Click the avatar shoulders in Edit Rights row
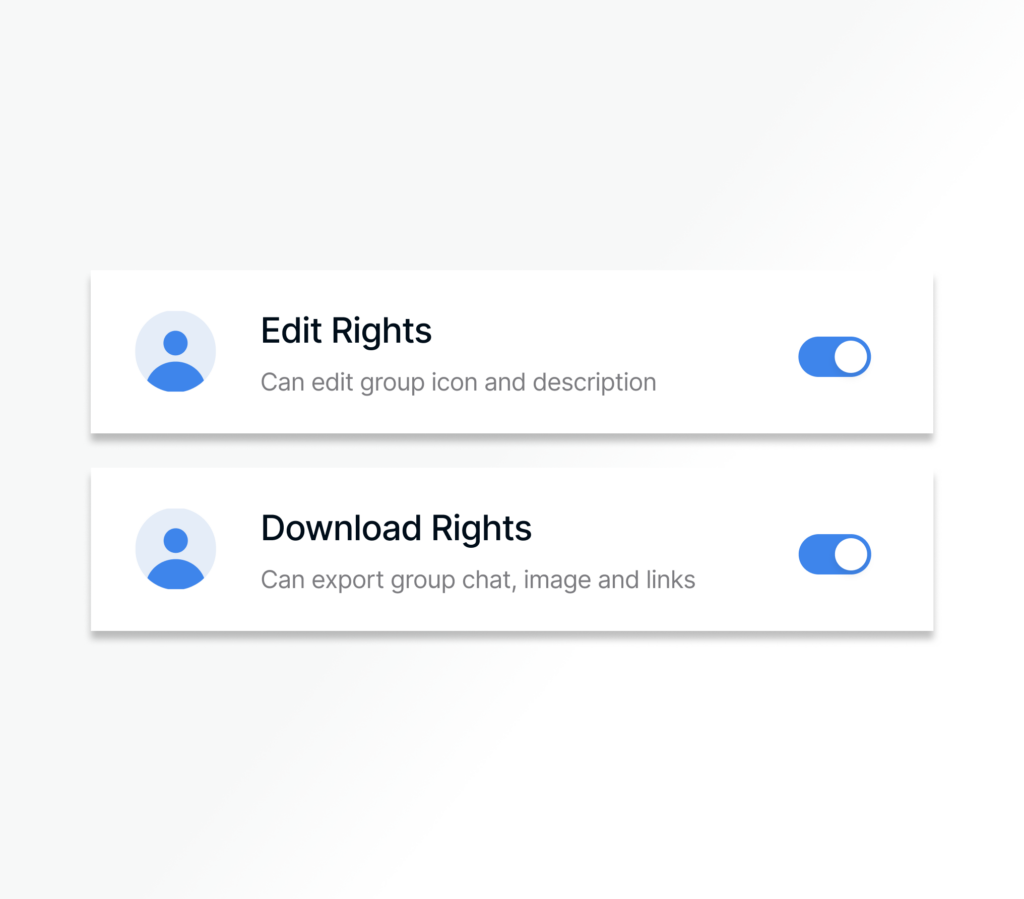Screen dimensions: 1024x899 point(175,377)
